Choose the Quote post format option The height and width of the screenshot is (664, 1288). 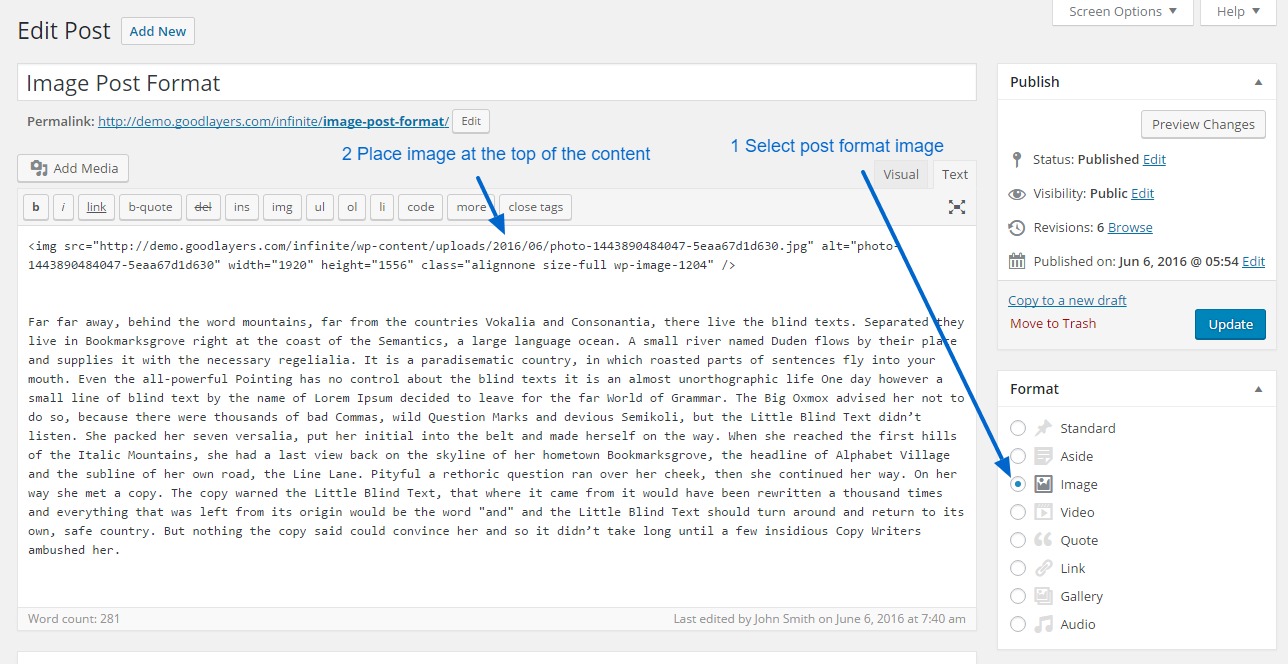(1018, 540)
